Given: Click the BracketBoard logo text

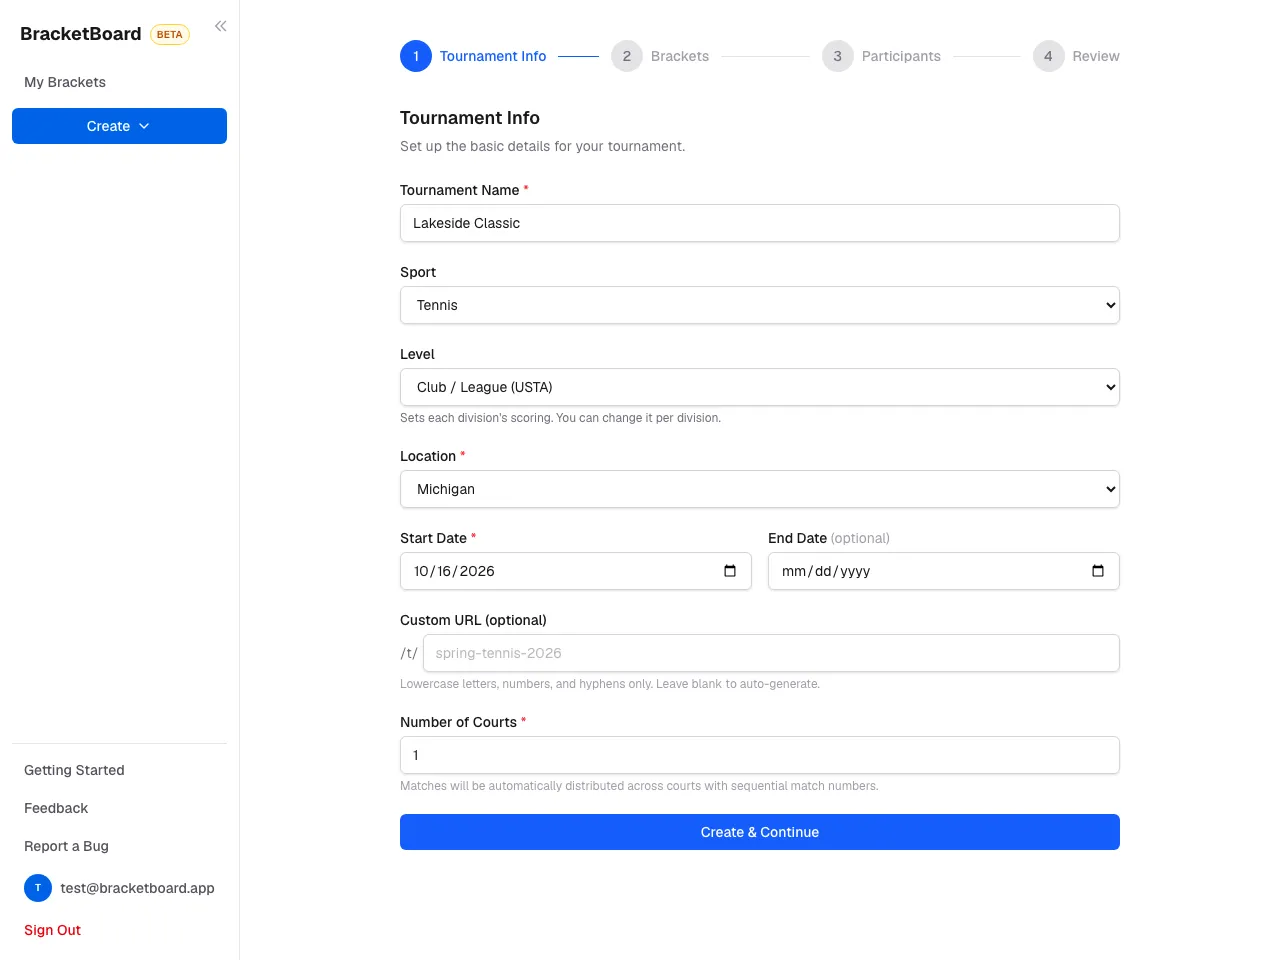Looking at the screenshot, I should [81, 34].
